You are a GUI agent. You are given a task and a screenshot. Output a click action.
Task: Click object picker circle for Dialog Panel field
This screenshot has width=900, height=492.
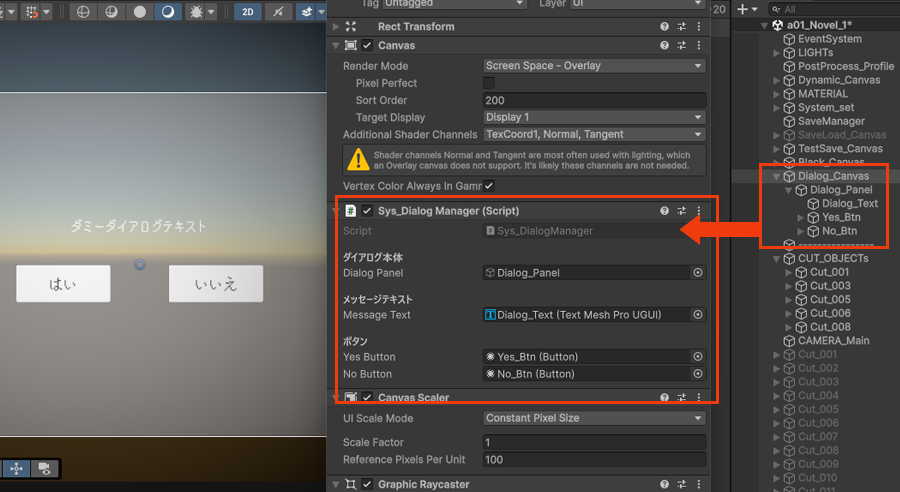pos(698,272)
